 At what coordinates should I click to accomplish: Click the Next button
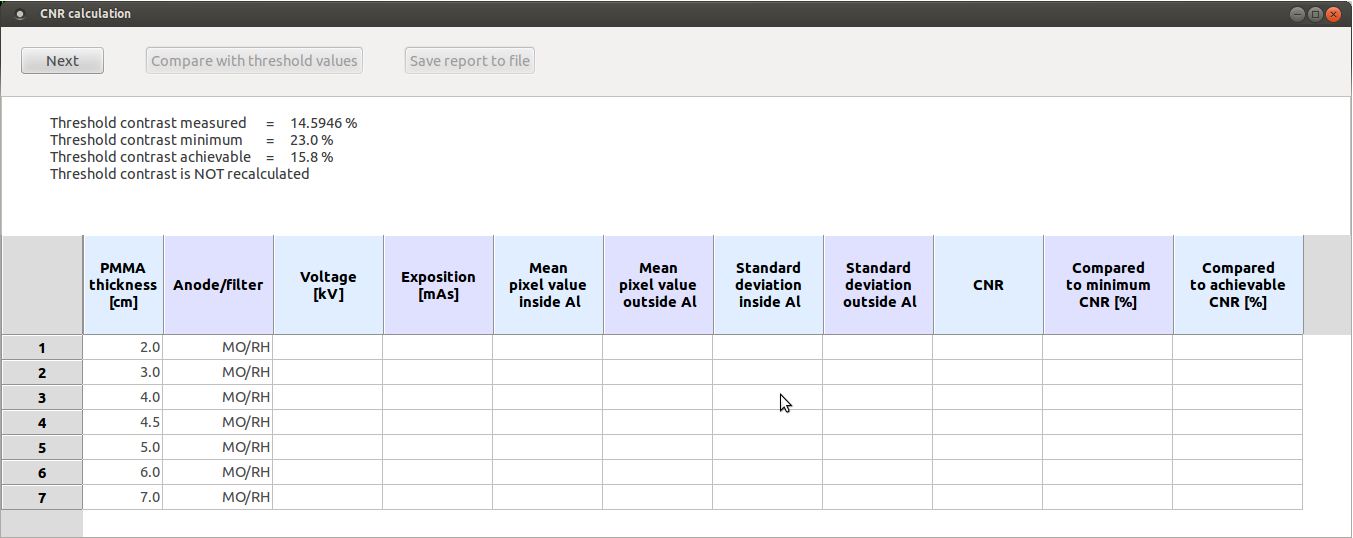62,61
